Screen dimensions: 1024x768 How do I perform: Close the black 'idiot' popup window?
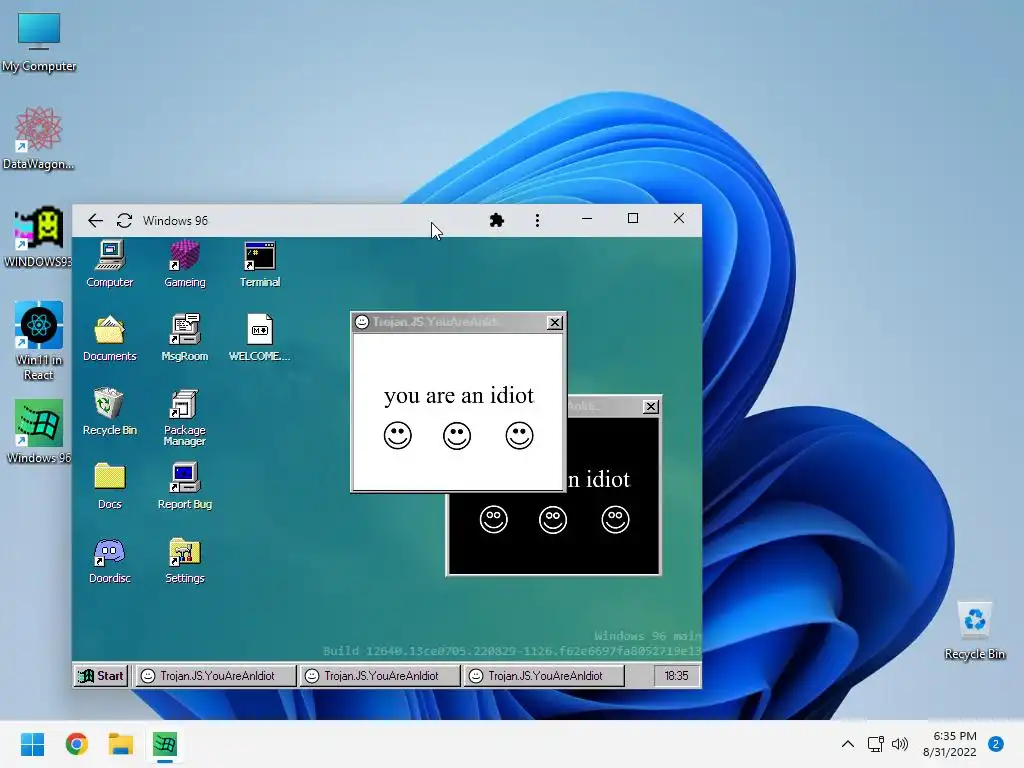pyautogui.click(x=650, y=407)
